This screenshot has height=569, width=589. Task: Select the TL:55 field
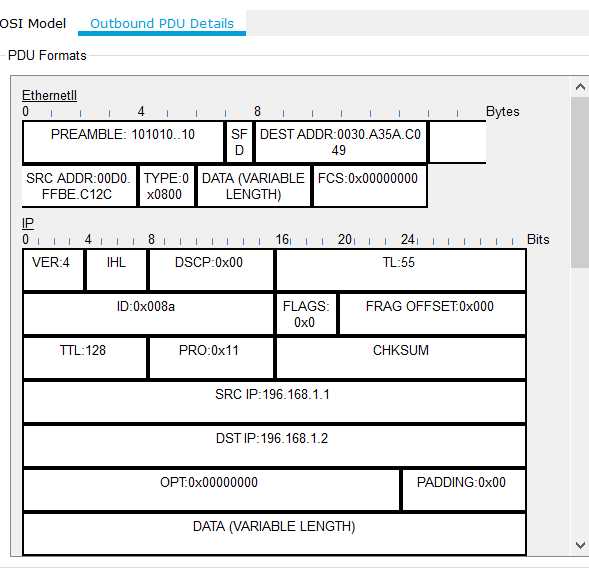[401, 270]
